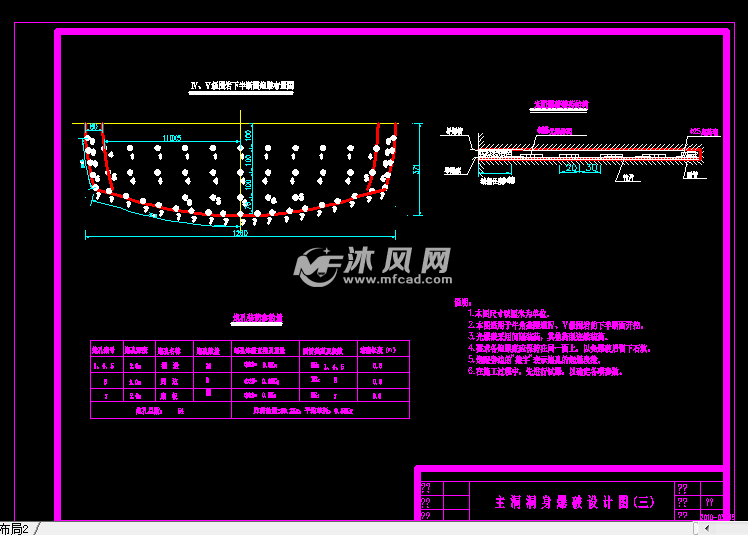Select the 布局2 layout tab

point(16,527)
